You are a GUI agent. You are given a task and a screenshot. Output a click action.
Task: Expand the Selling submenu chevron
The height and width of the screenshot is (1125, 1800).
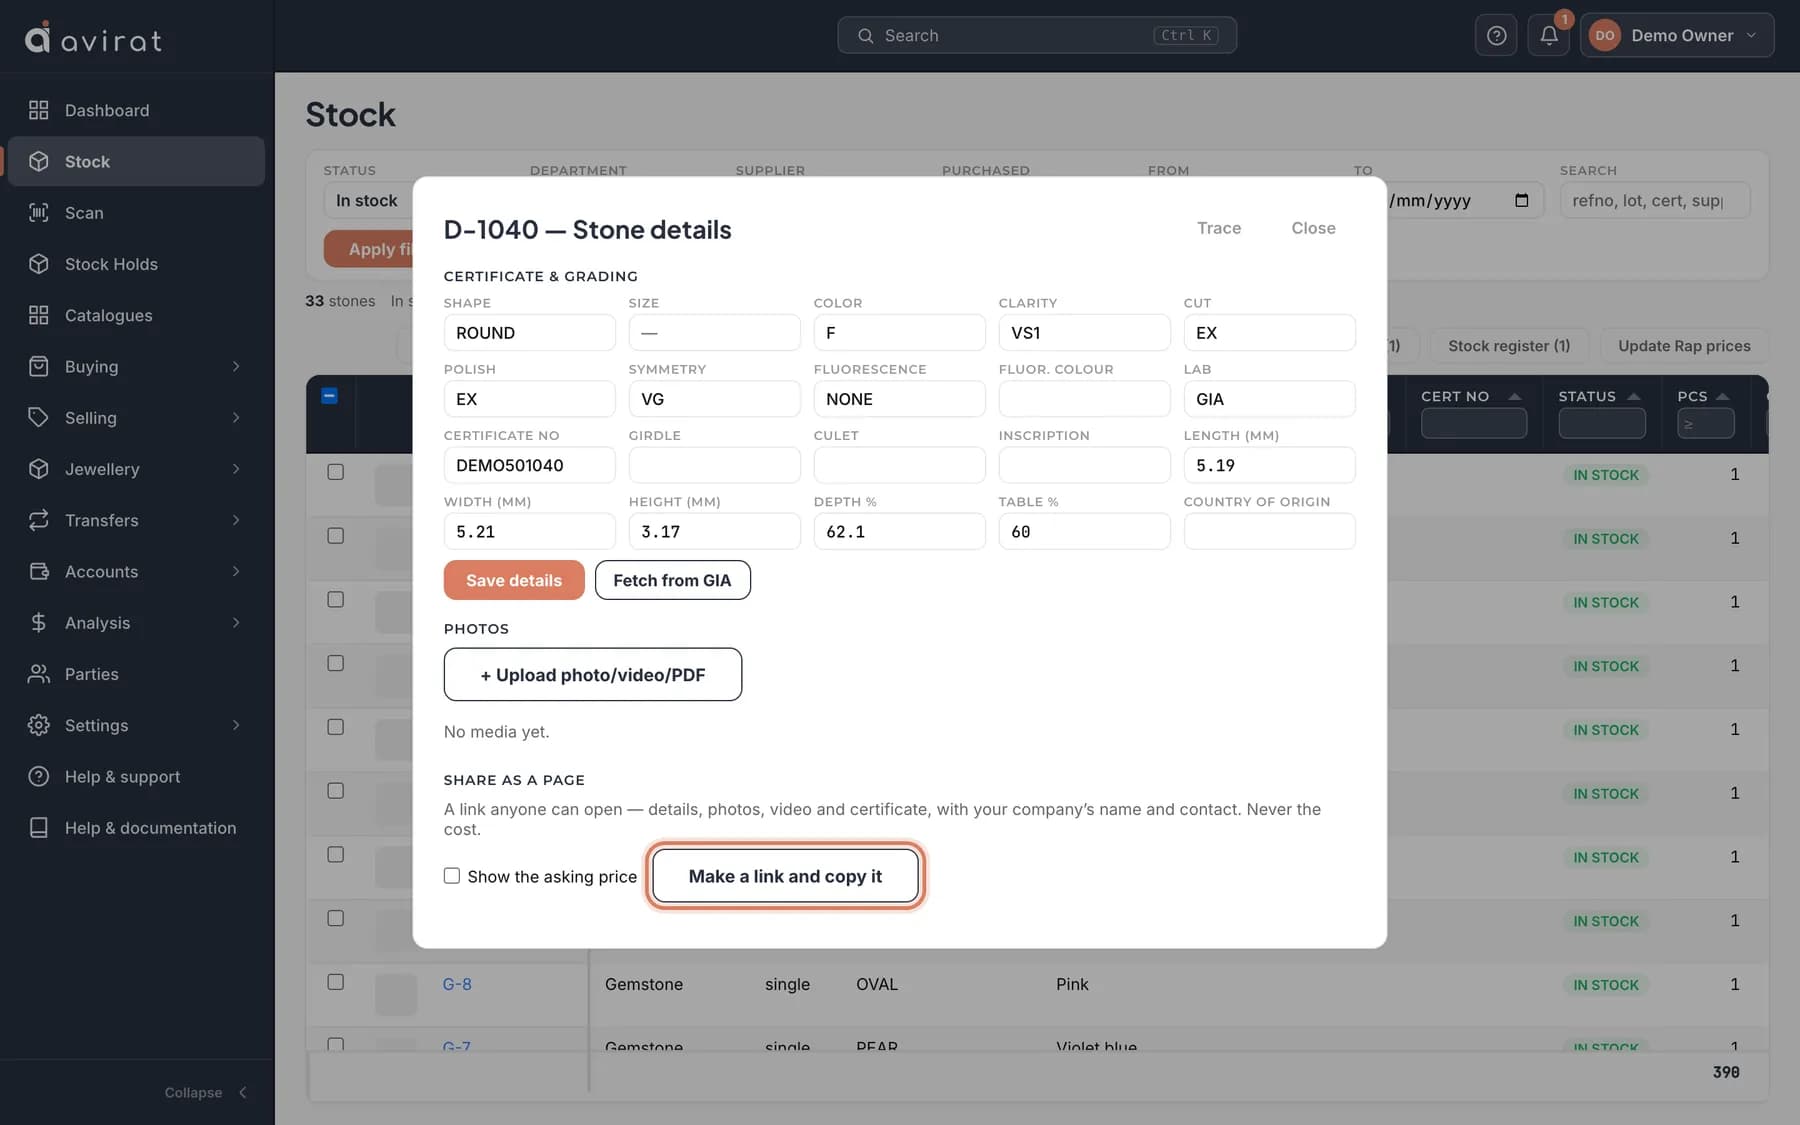(x=236, y=417)
